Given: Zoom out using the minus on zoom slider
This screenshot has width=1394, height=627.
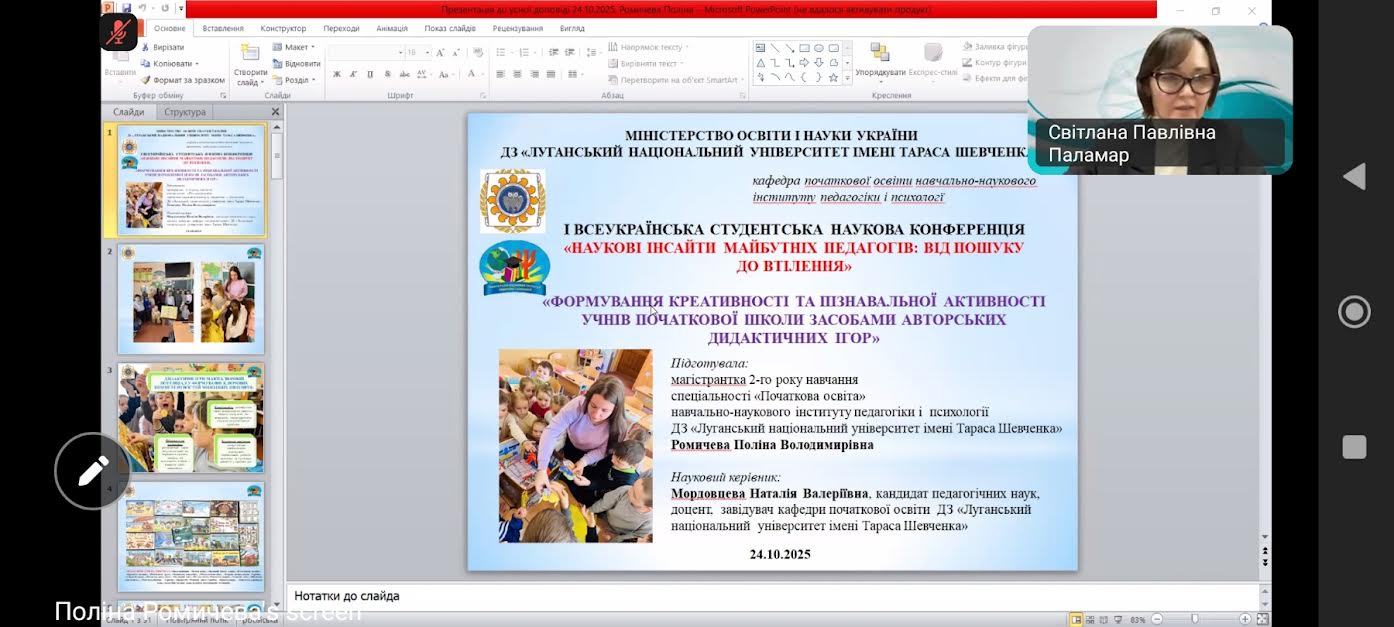Looking at the screenshot, I should (1156, 619).
